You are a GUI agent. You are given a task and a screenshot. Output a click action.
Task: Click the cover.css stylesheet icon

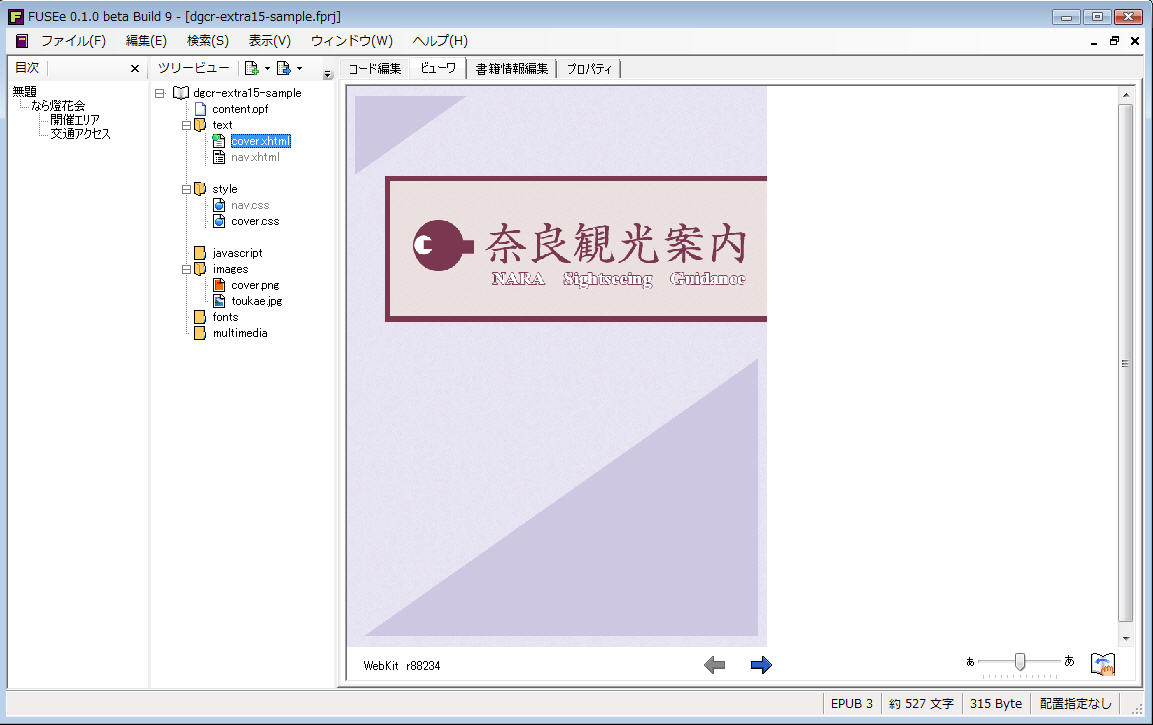(218, 221)
